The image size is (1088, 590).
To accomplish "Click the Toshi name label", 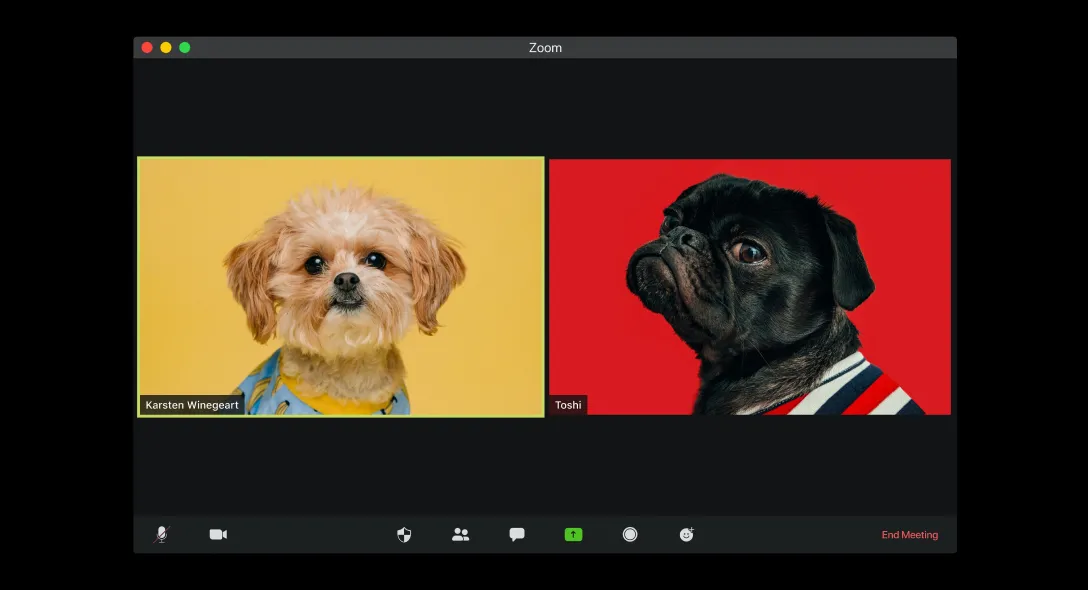I will (568, 405).
